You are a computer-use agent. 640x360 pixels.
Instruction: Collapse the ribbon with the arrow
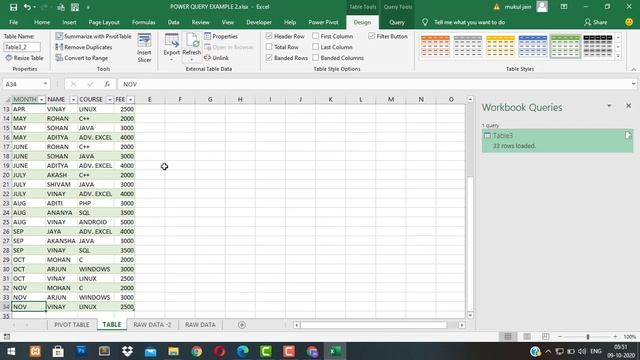[633, 70]
